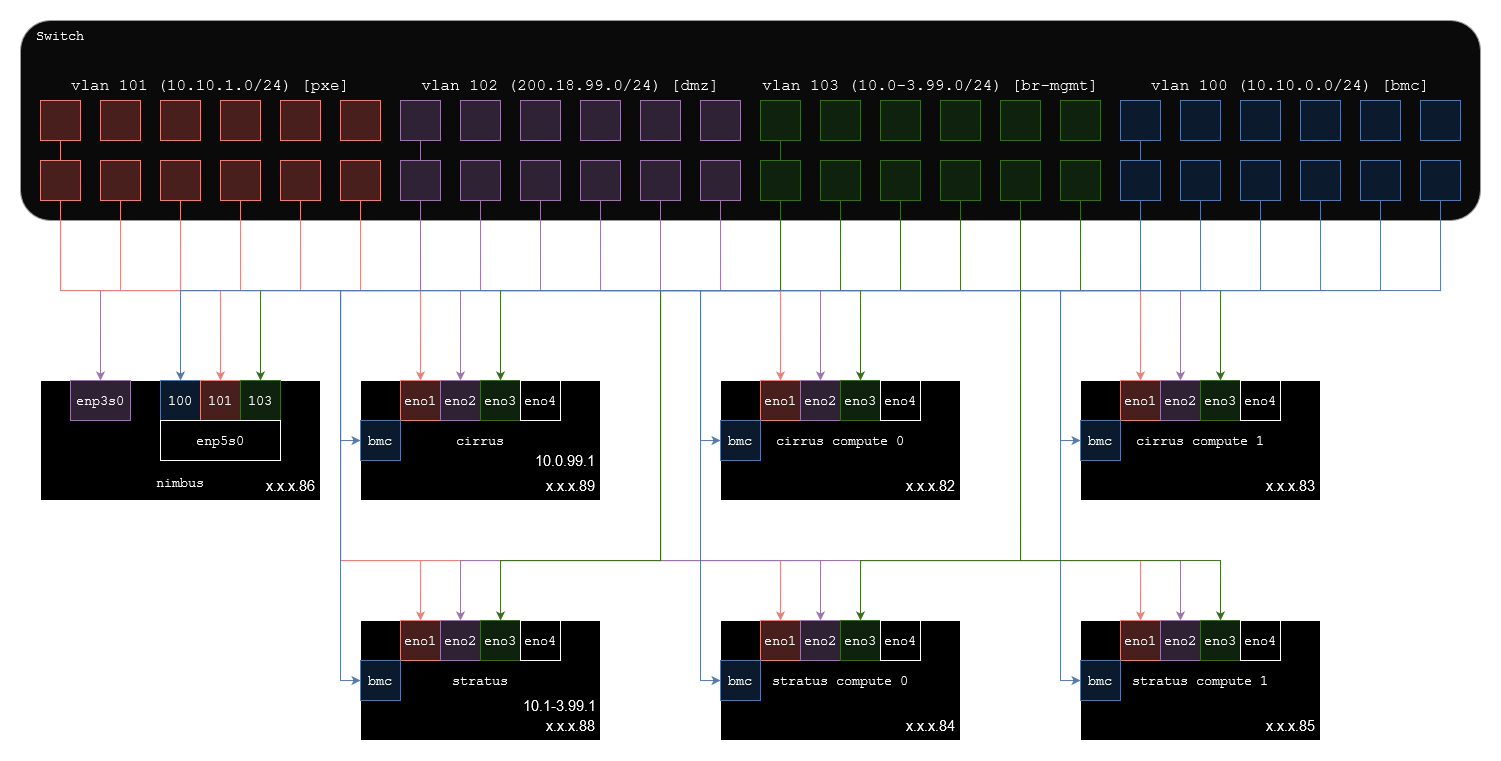The width and height of the screenshot is (1501, 761).
Task: Select the vlan 103 [br-mgmt] label
Action: pos(929,86)
